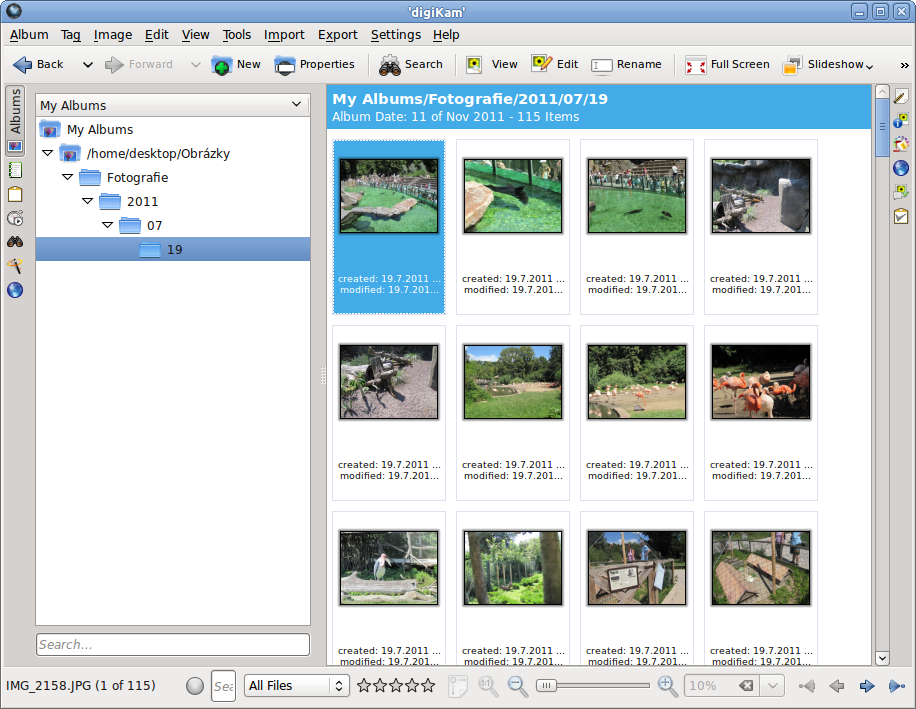
Task: Click the zoom in magnifier icon
Action: [x=668, y=686]
